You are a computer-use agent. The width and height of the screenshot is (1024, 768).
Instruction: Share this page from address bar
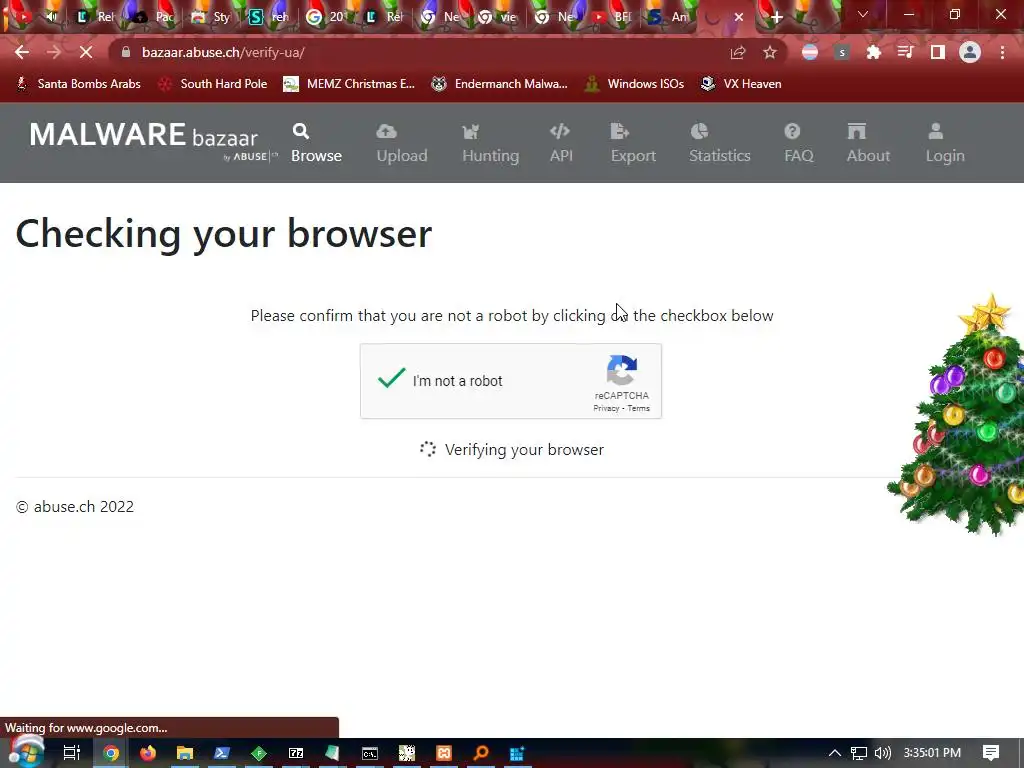[x=738, y=52]
